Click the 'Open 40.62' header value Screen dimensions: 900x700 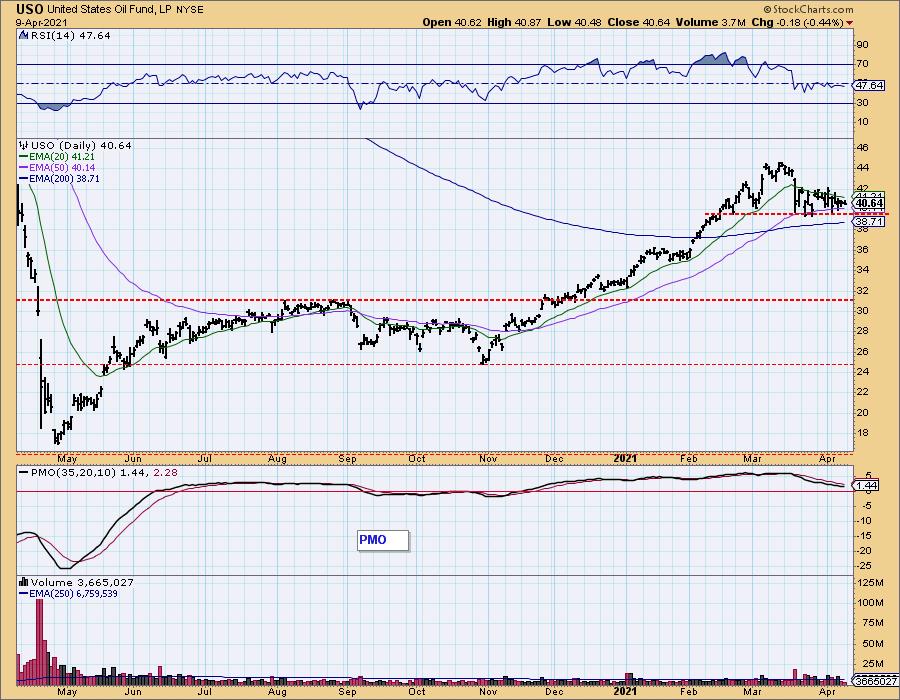[x=452, y=22]
